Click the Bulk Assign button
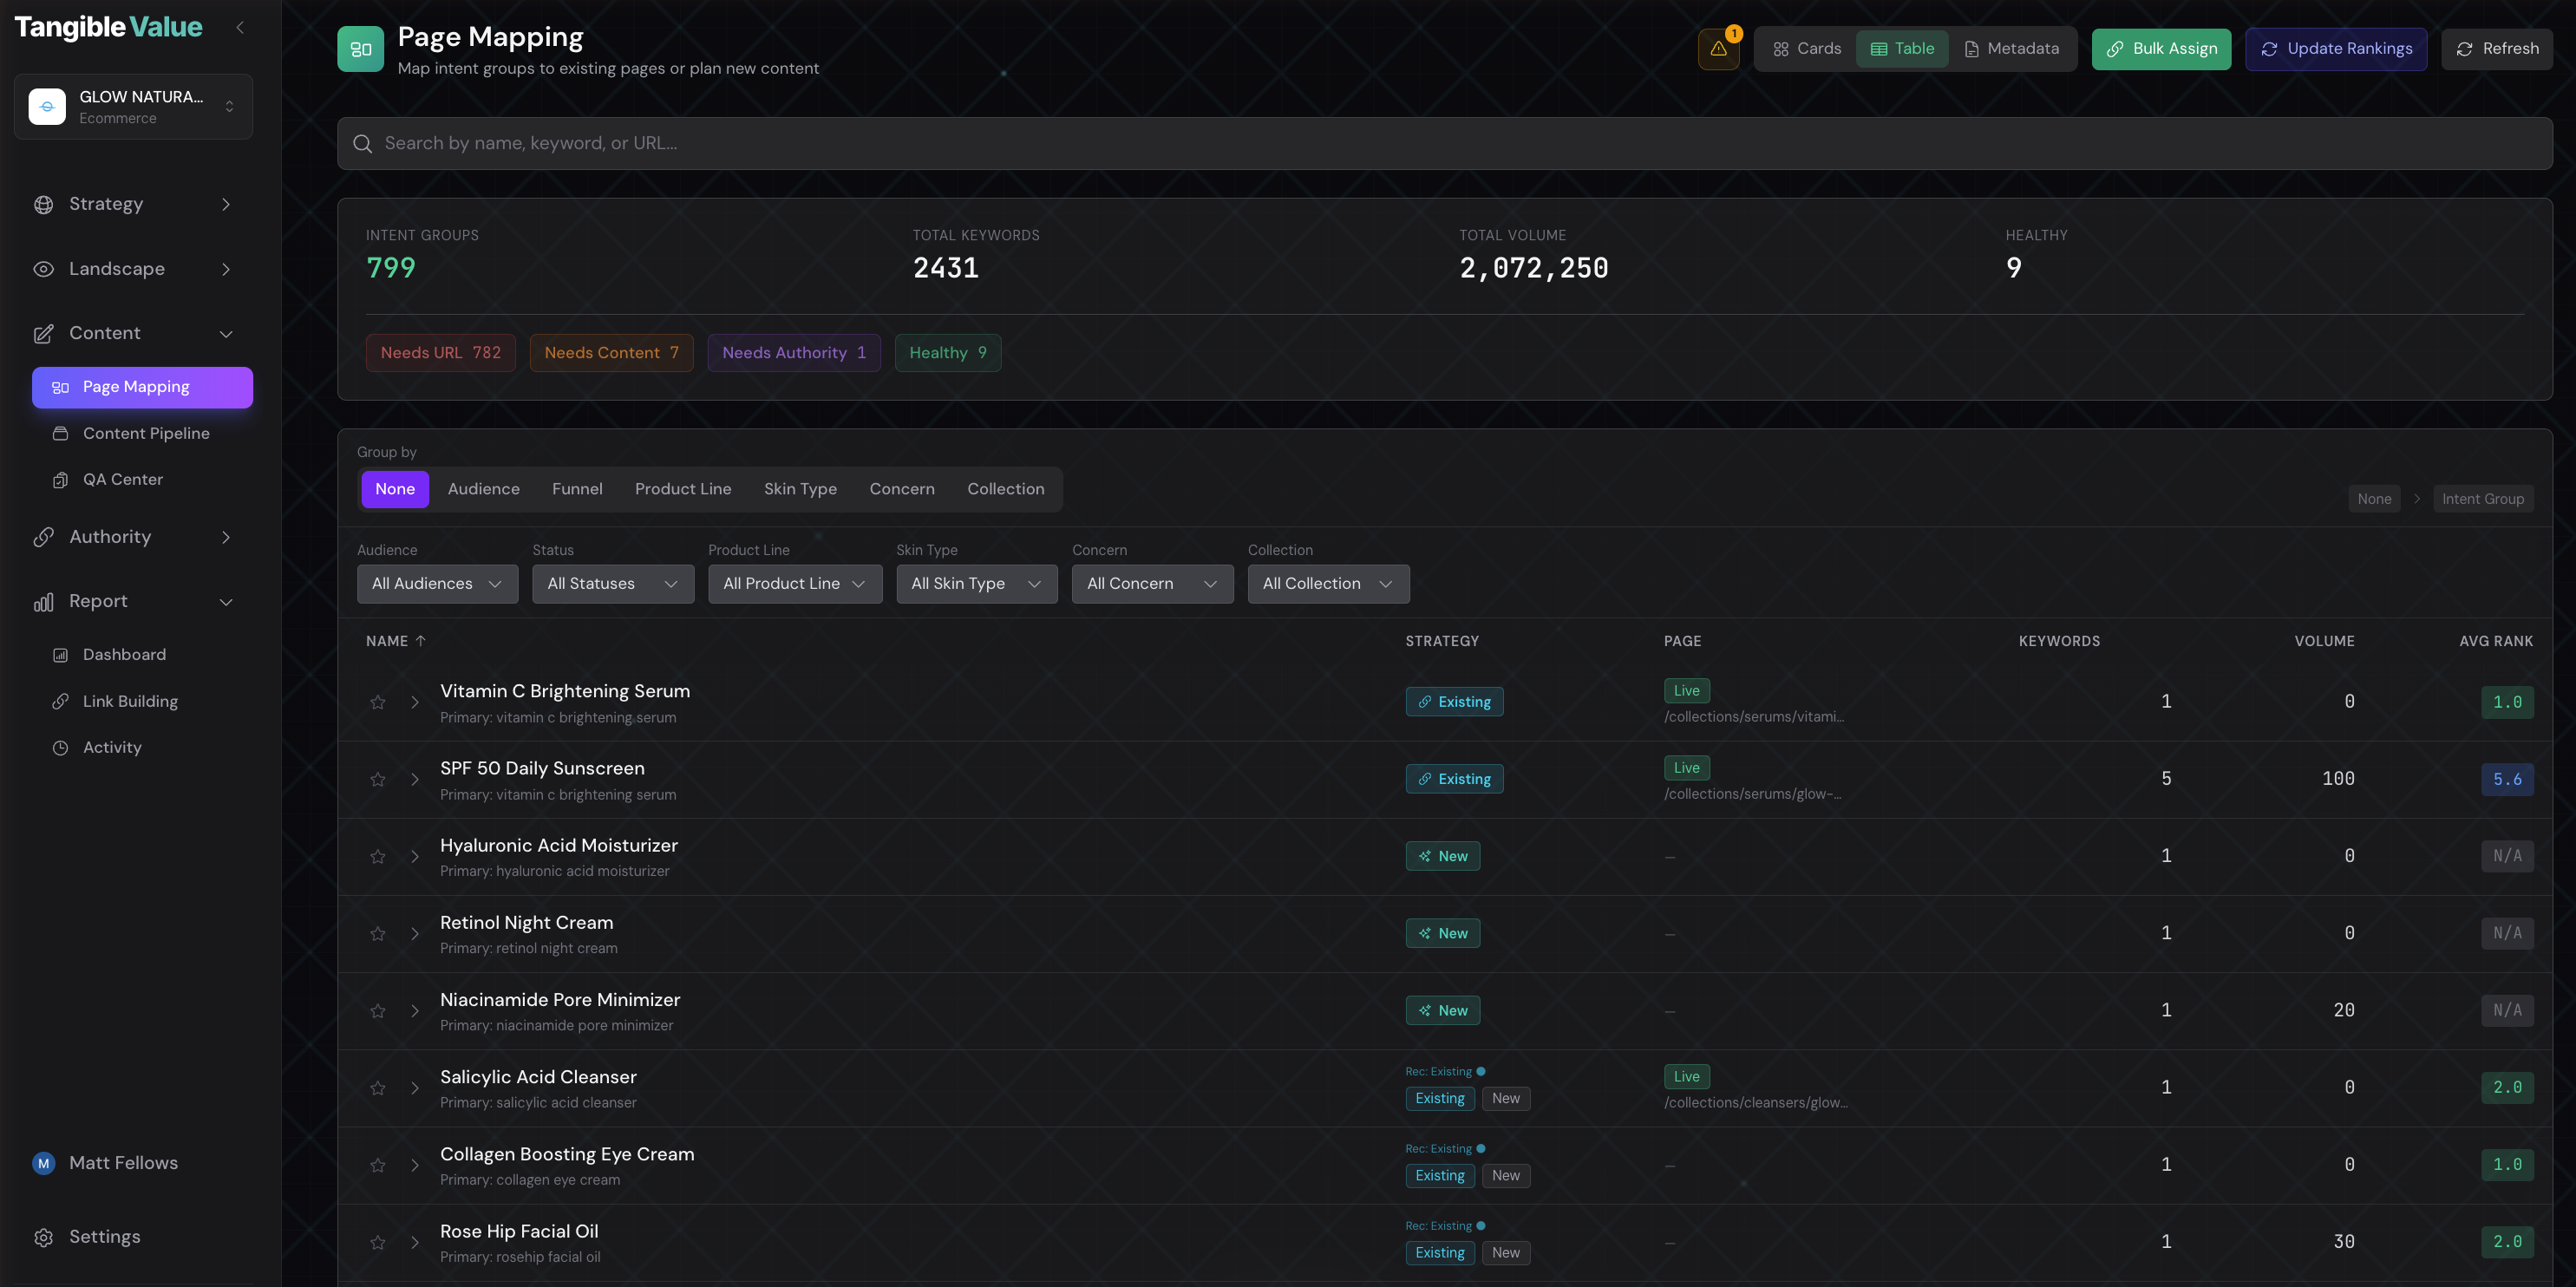 2160,48
